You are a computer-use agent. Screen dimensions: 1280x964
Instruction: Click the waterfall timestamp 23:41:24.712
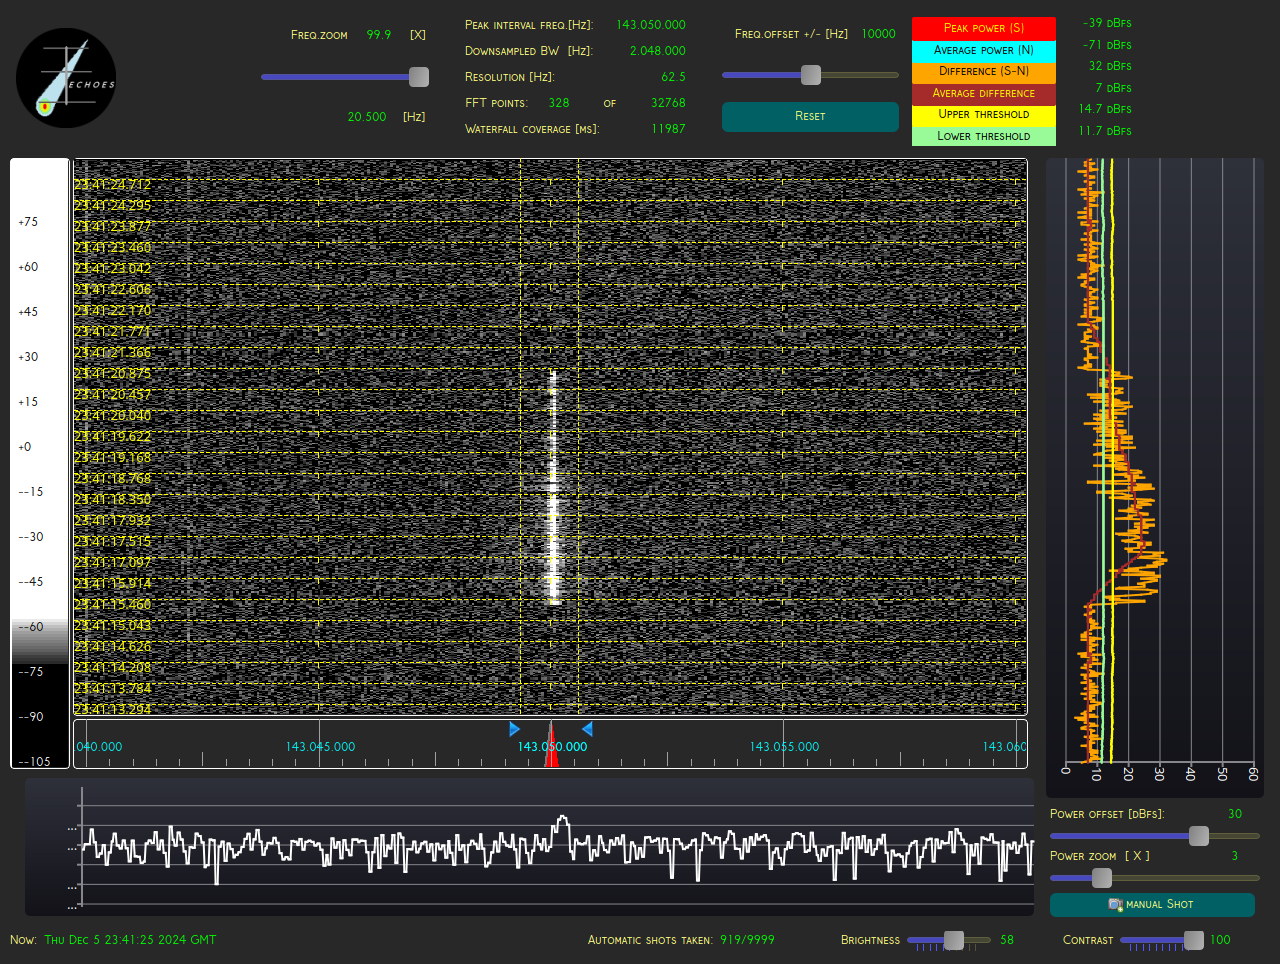[x=112, y=184]
